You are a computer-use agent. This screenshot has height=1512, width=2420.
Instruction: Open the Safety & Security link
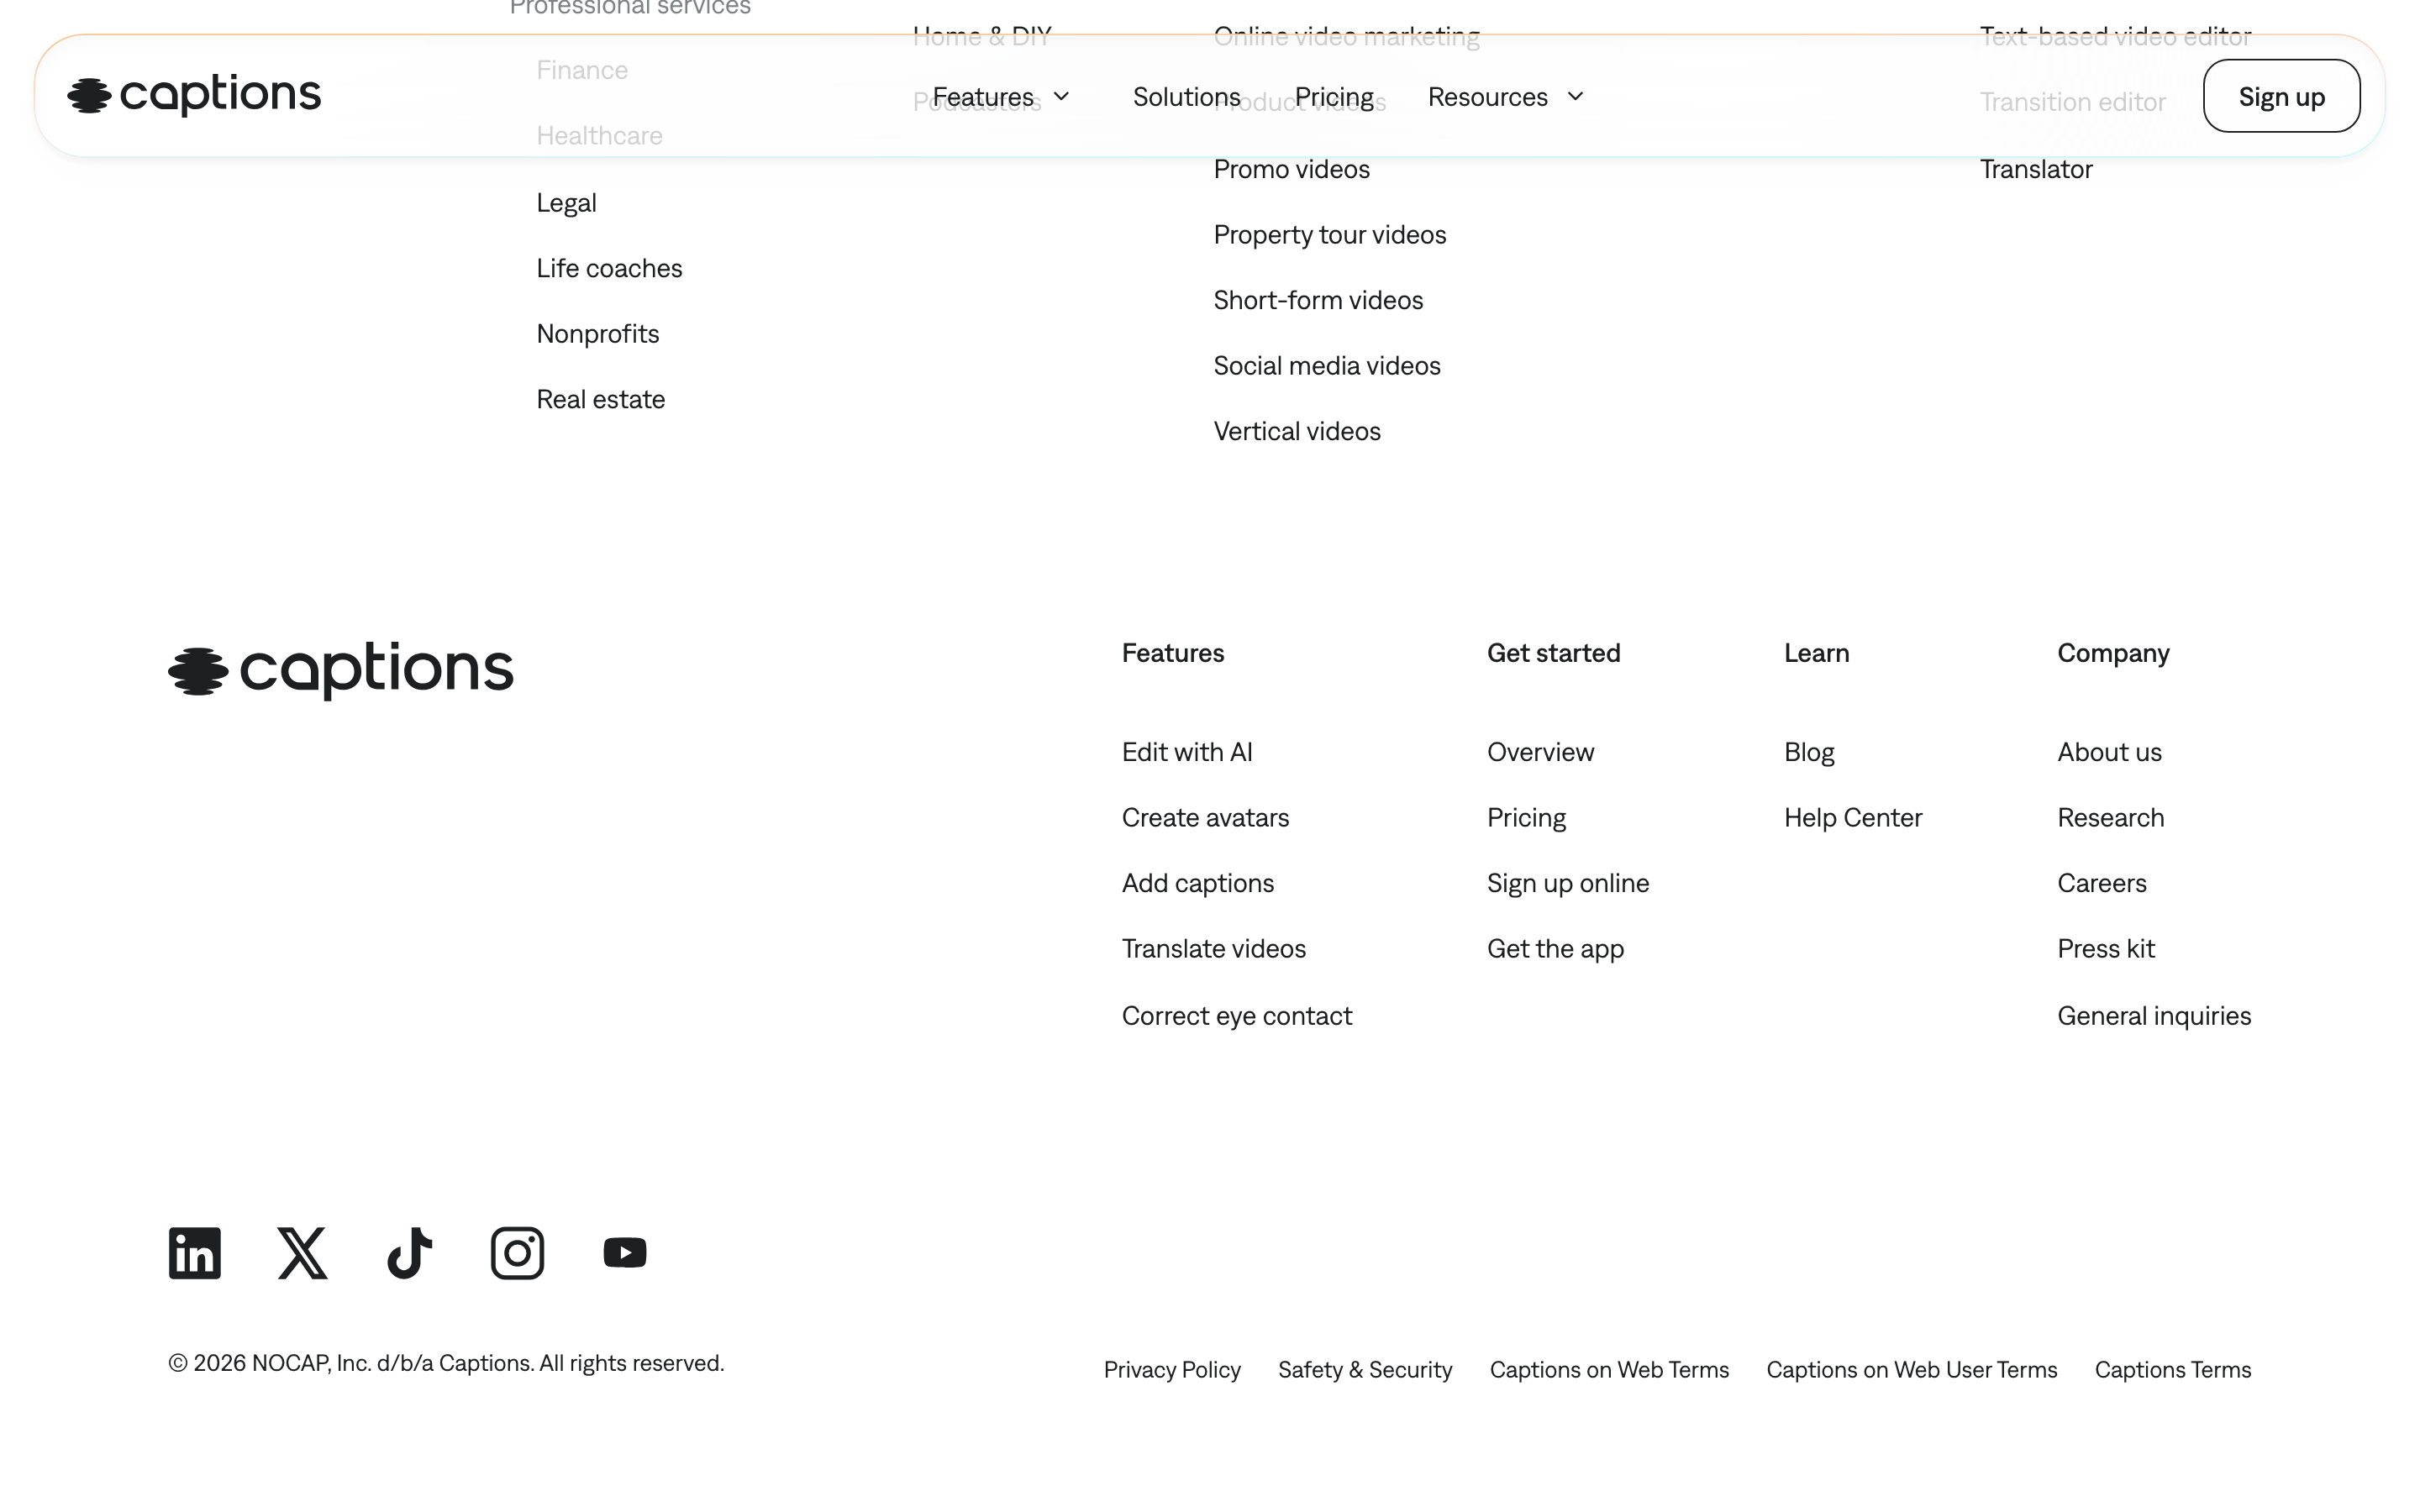pyautogui.click(x=1364, y=1370)
